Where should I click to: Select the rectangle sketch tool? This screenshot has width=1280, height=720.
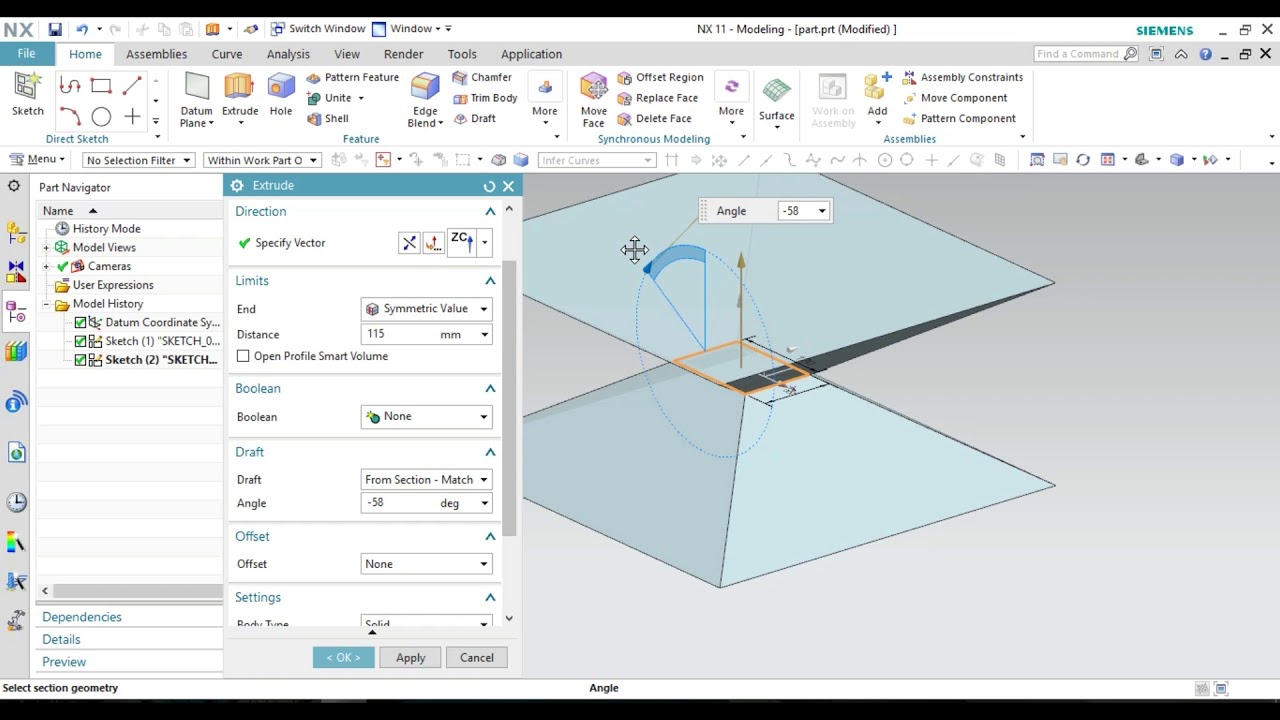click(x=101, y=86)
